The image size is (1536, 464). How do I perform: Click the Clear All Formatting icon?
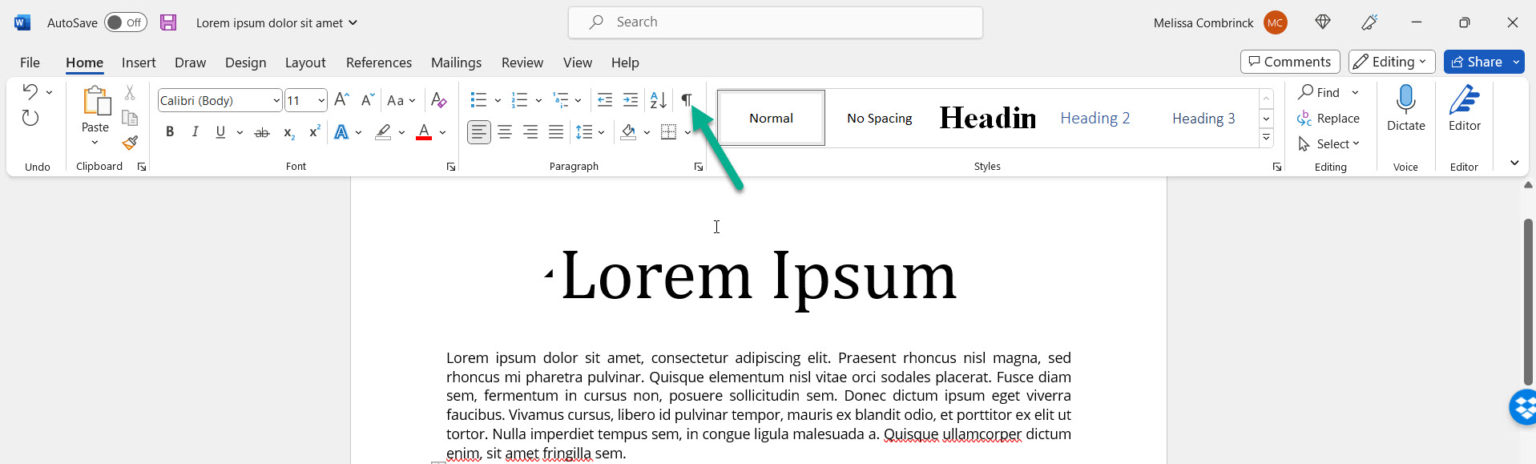pyautogui.click(x=438, y=100)
